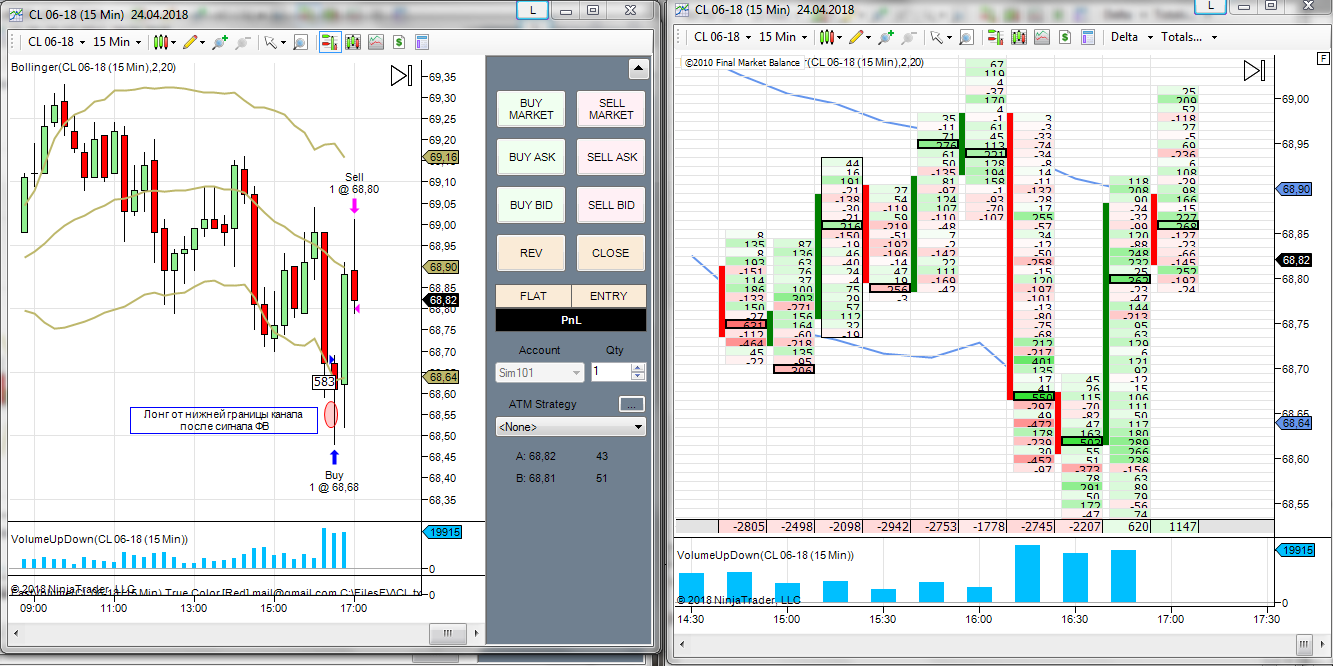Jump to latest bar arrow in right chart
Screen dimensions: 1333x666
coord(1254,71)
